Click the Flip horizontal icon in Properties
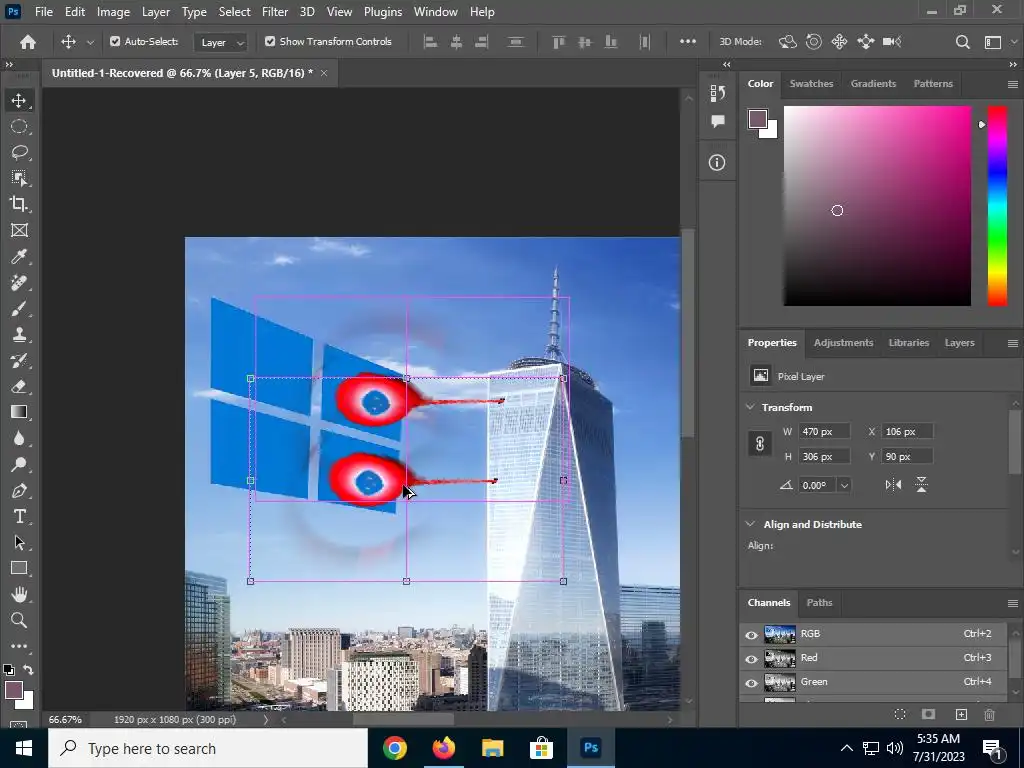 click(893, 485)
